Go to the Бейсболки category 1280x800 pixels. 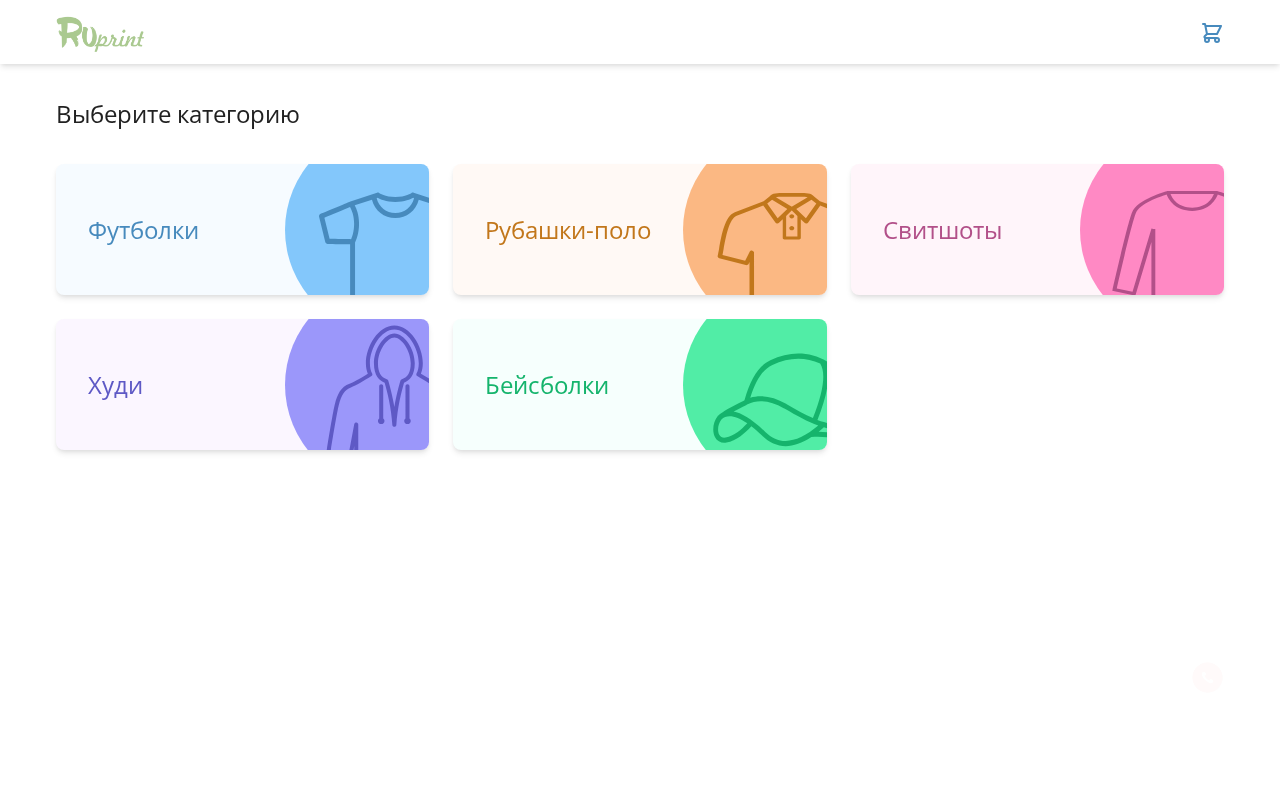tap(547, 385)
